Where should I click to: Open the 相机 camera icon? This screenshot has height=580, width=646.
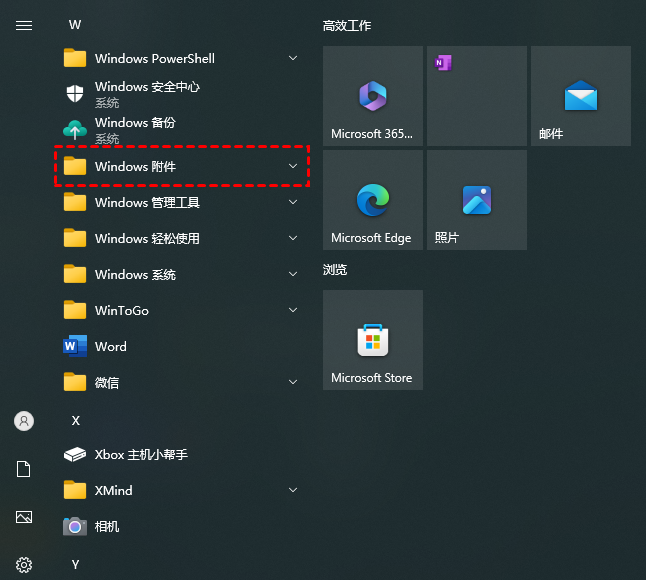pos(75,526)
